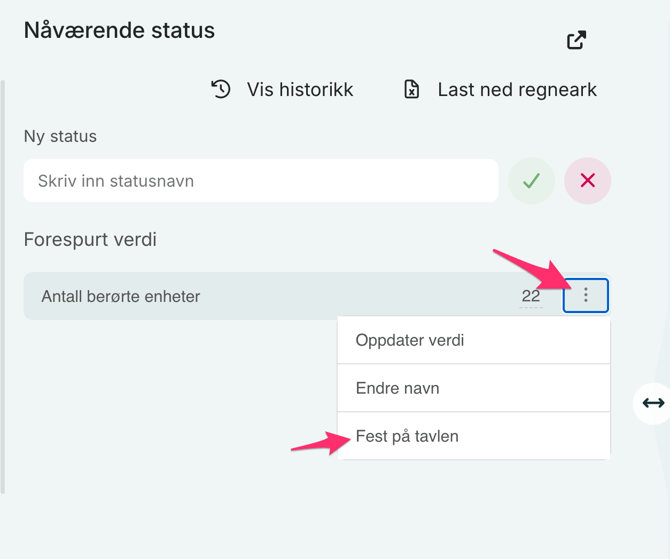Click the history clock icon
Viewport: 670px width, 559px height.
pyautogui.click(x=221, y=89)
